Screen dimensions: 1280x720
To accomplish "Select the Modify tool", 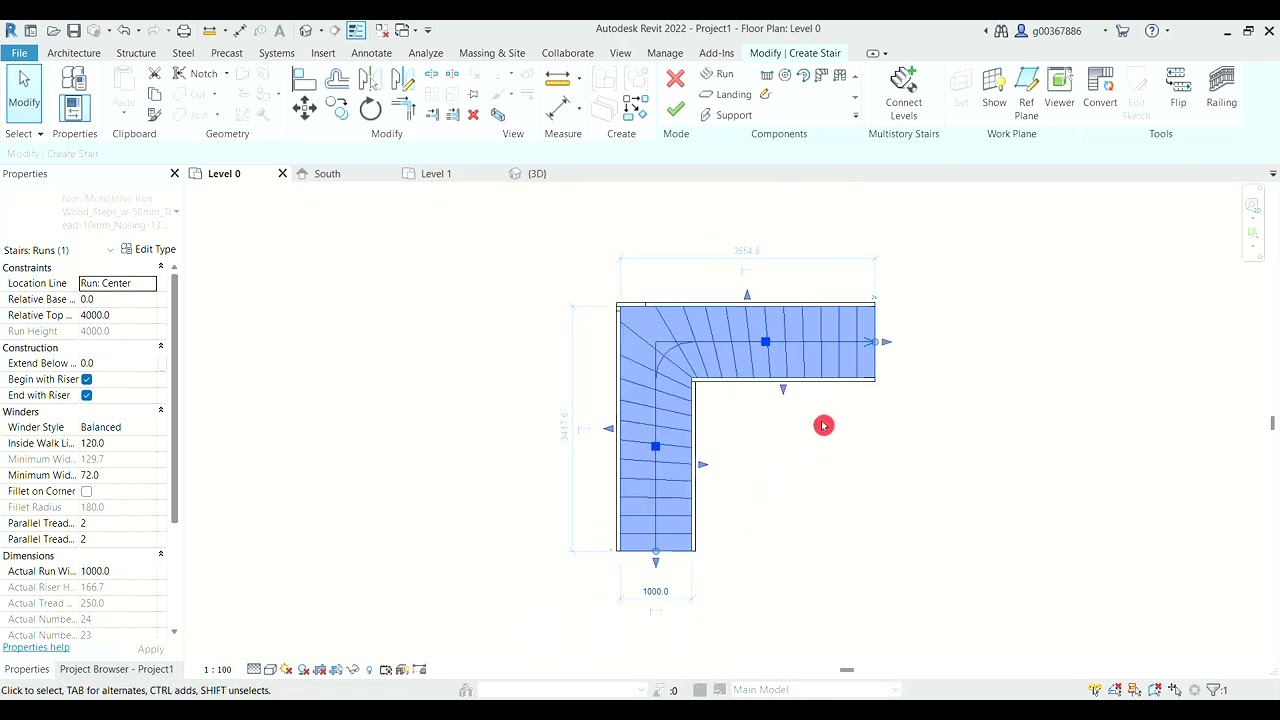I will tap(24, 91).
